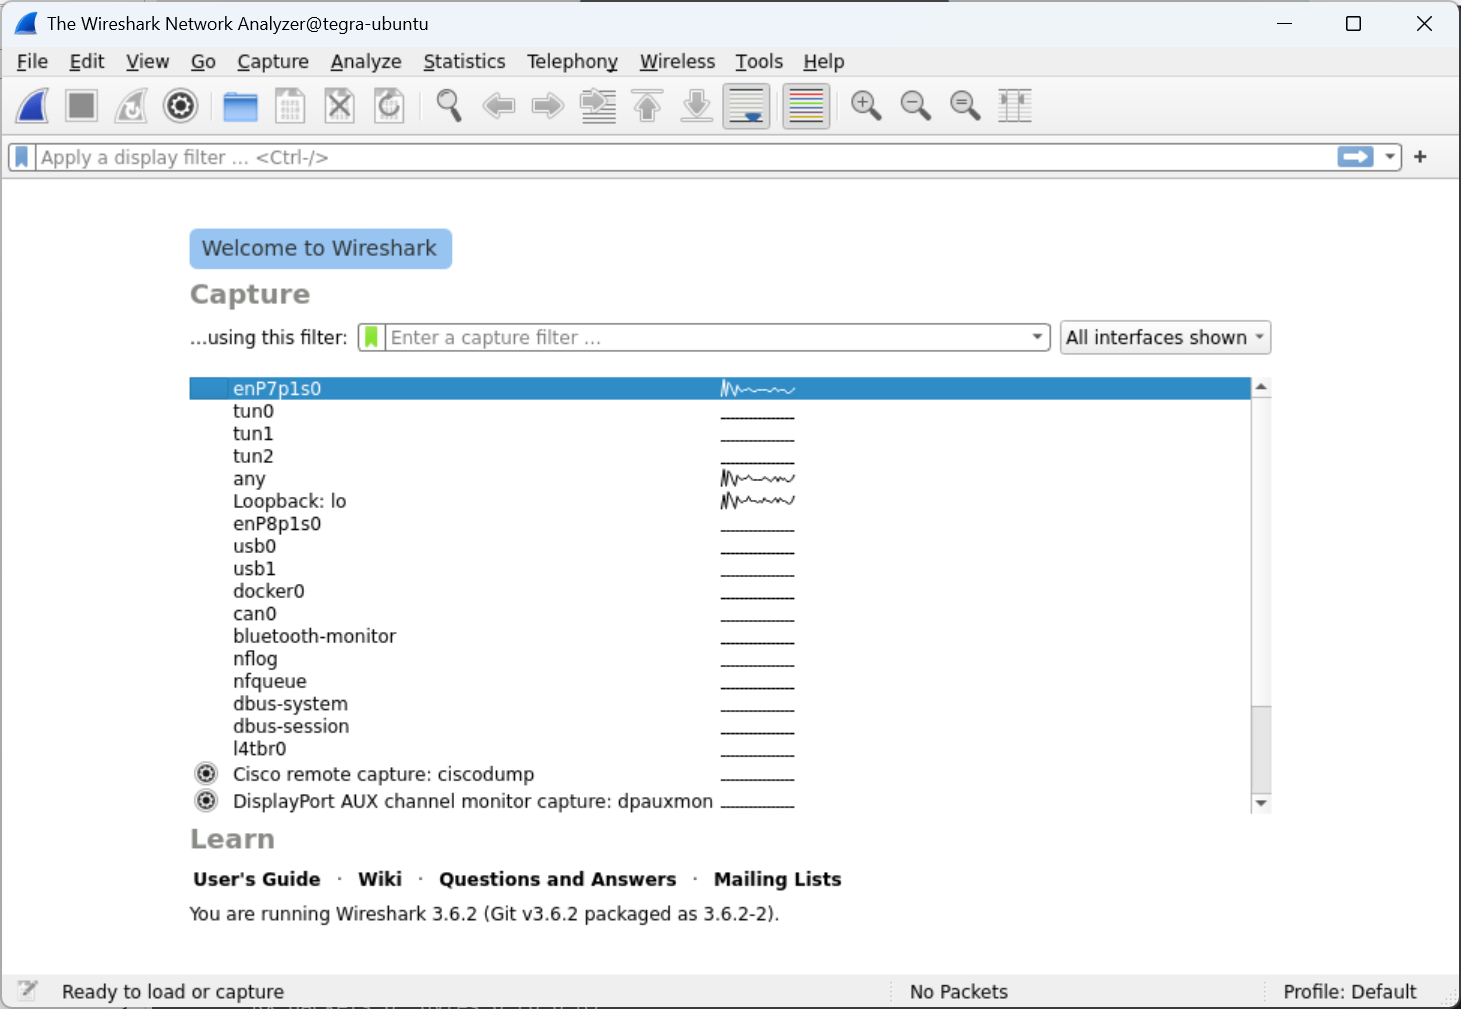Select the l4tbr0 interface
The image size is (1461, 1009).
click(720, 749)
